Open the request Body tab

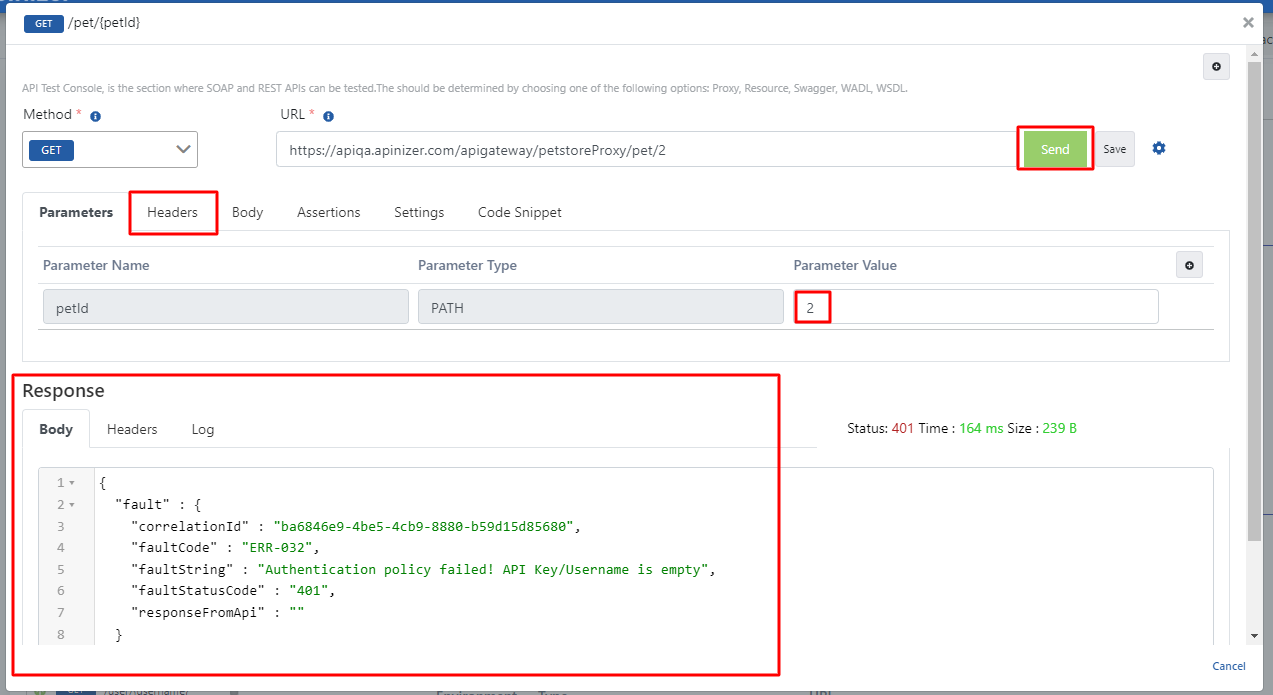pos(247,212)
